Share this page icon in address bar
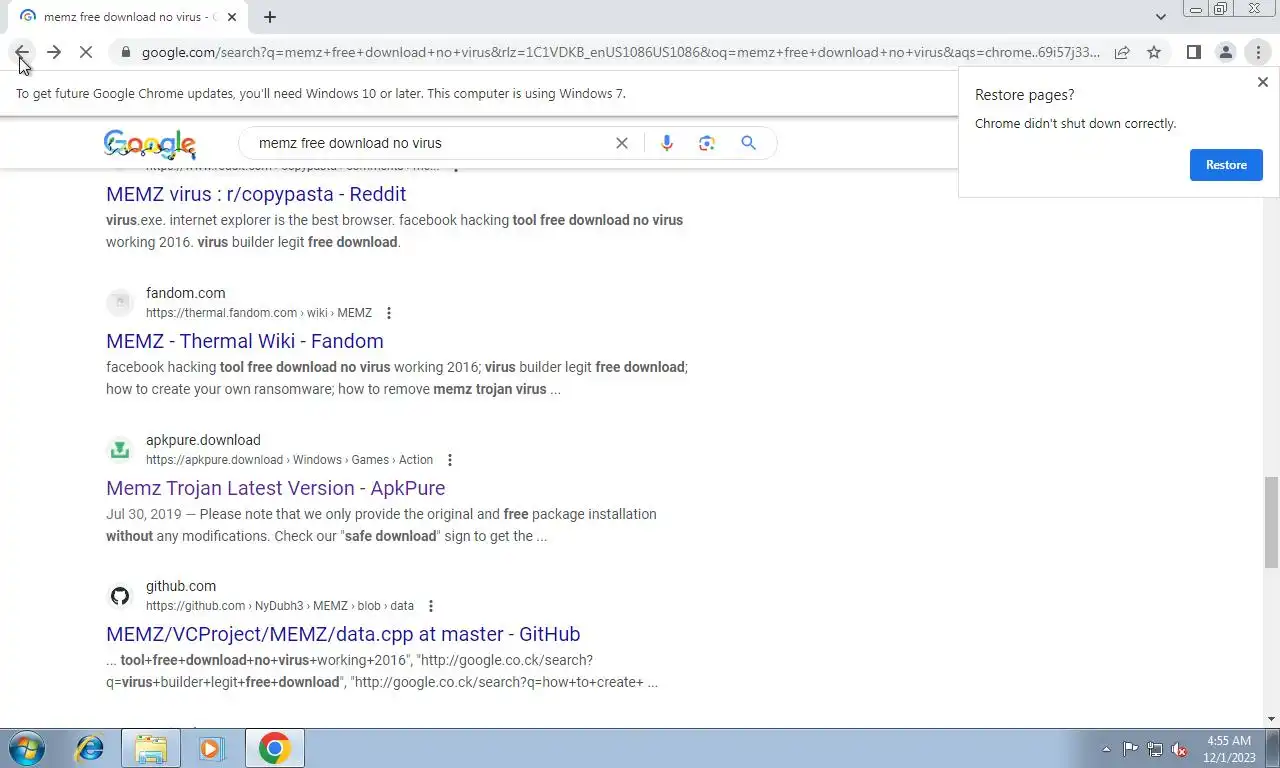 tap(1122, 52)
